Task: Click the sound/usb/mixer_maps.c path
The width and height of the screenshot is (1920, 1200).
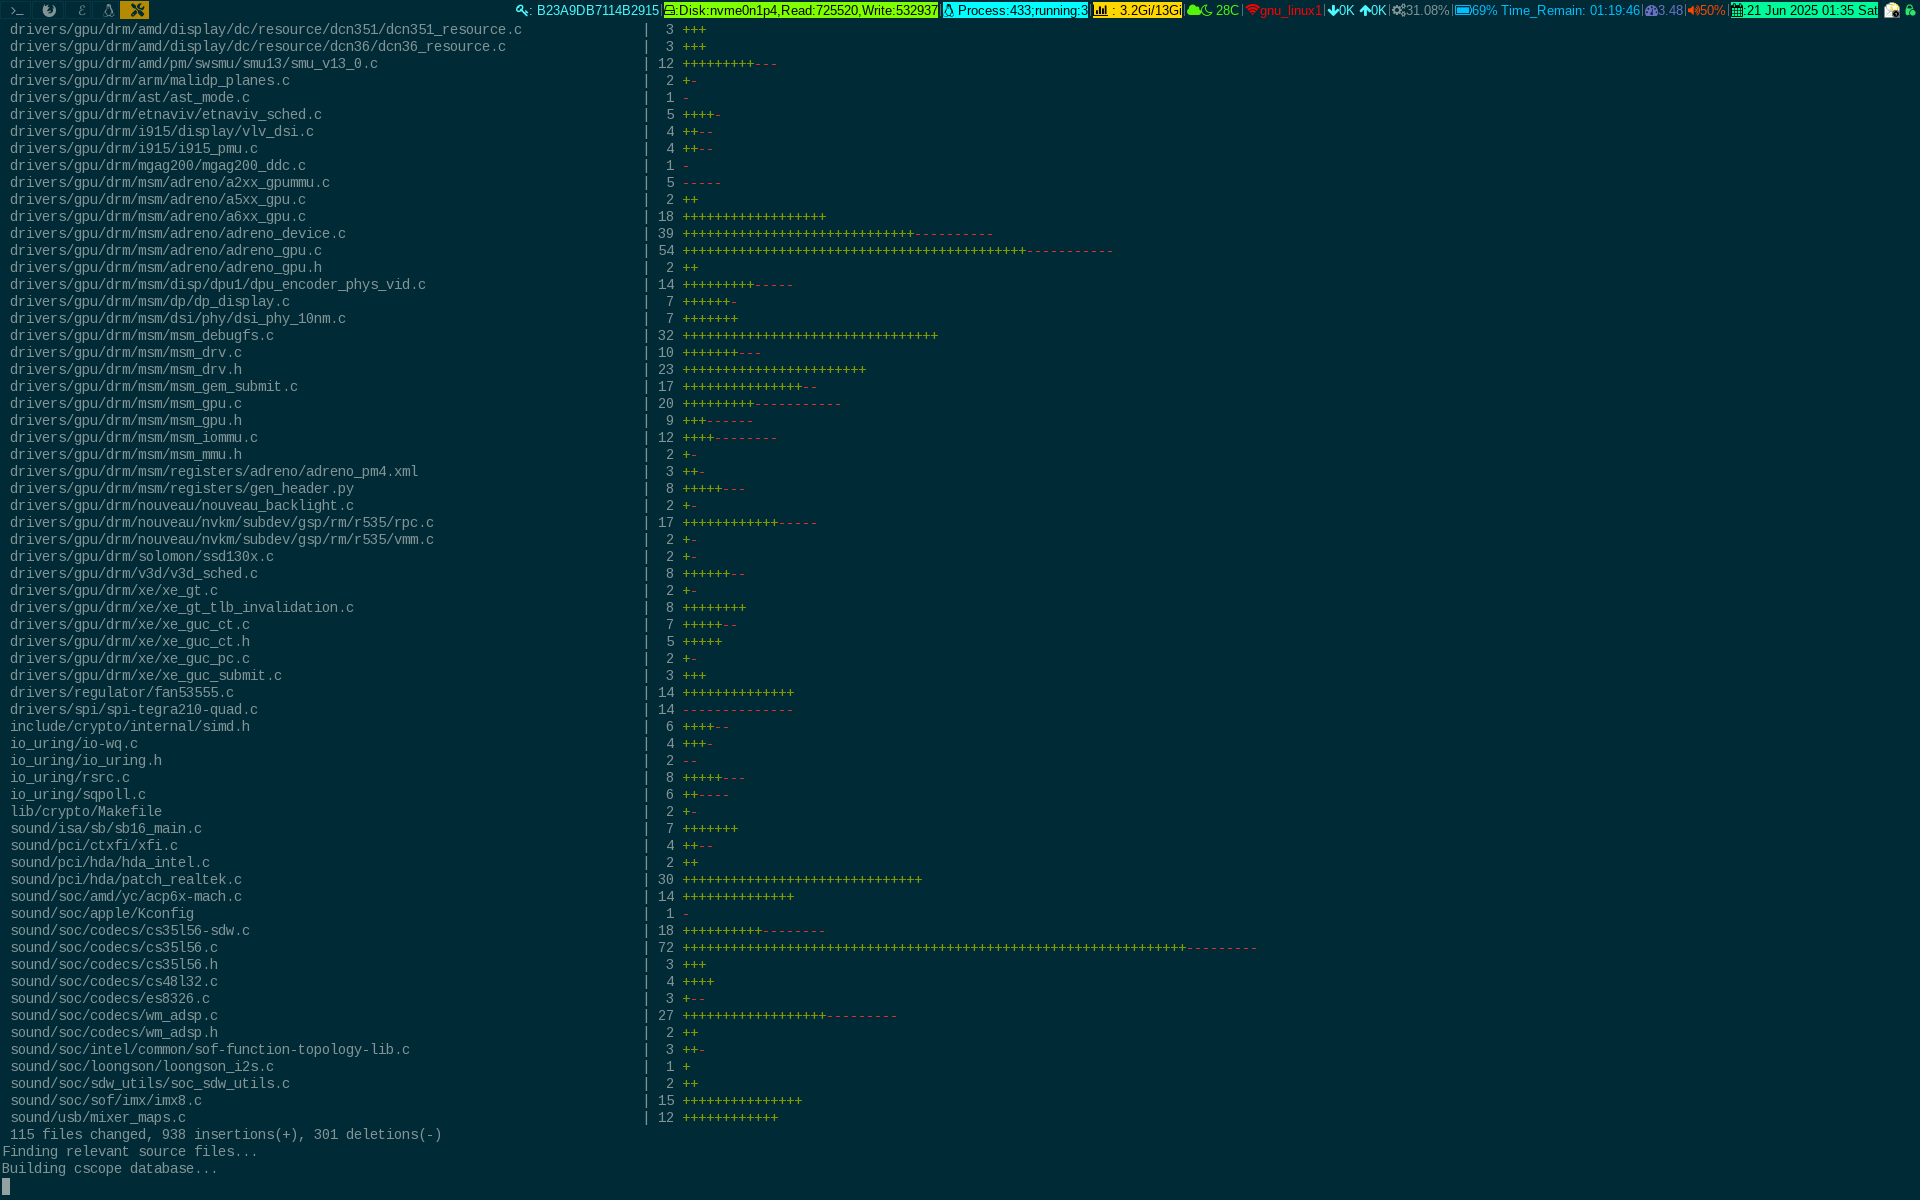Action: tap(98, 1118)
